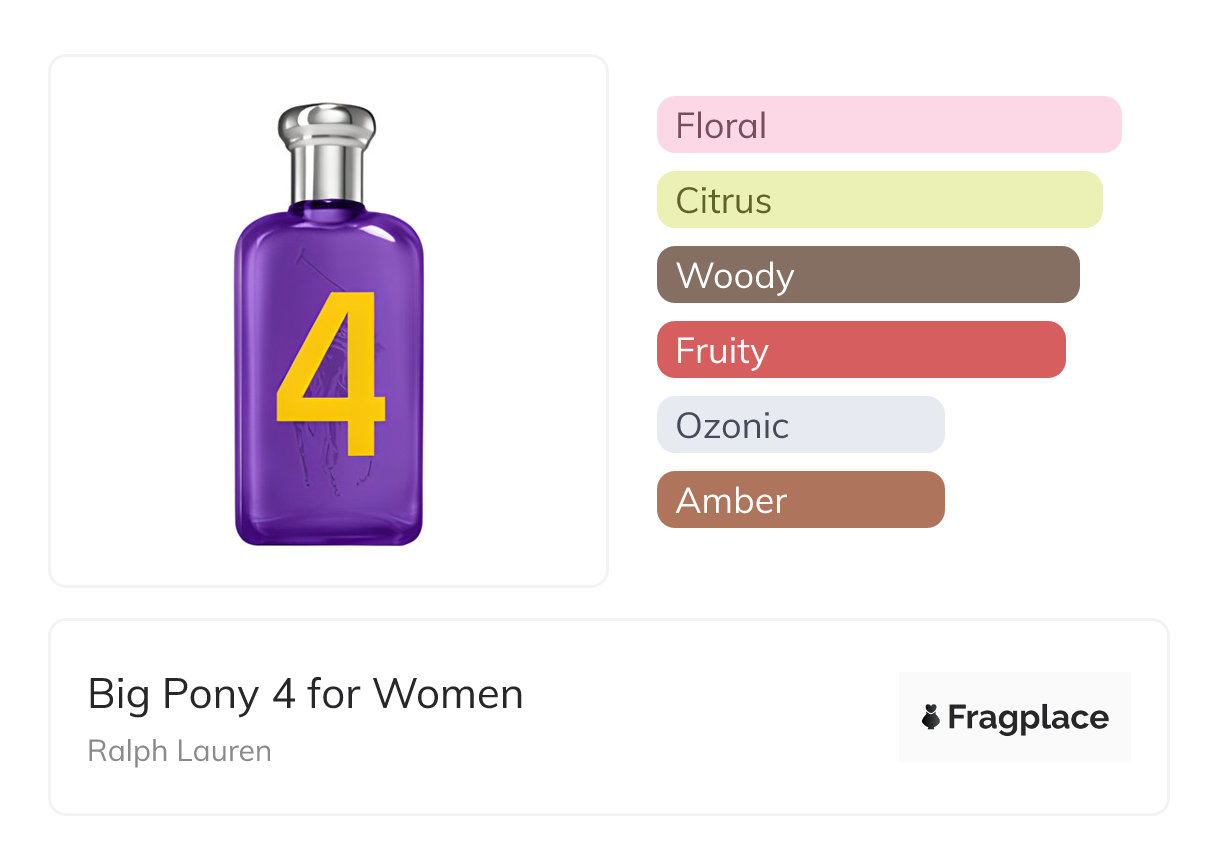Image resolution: width=1218 pixels, height=864 pixels.
Task: Click the Big Pony 4 for Women title
Action: [x=305, y=694]
